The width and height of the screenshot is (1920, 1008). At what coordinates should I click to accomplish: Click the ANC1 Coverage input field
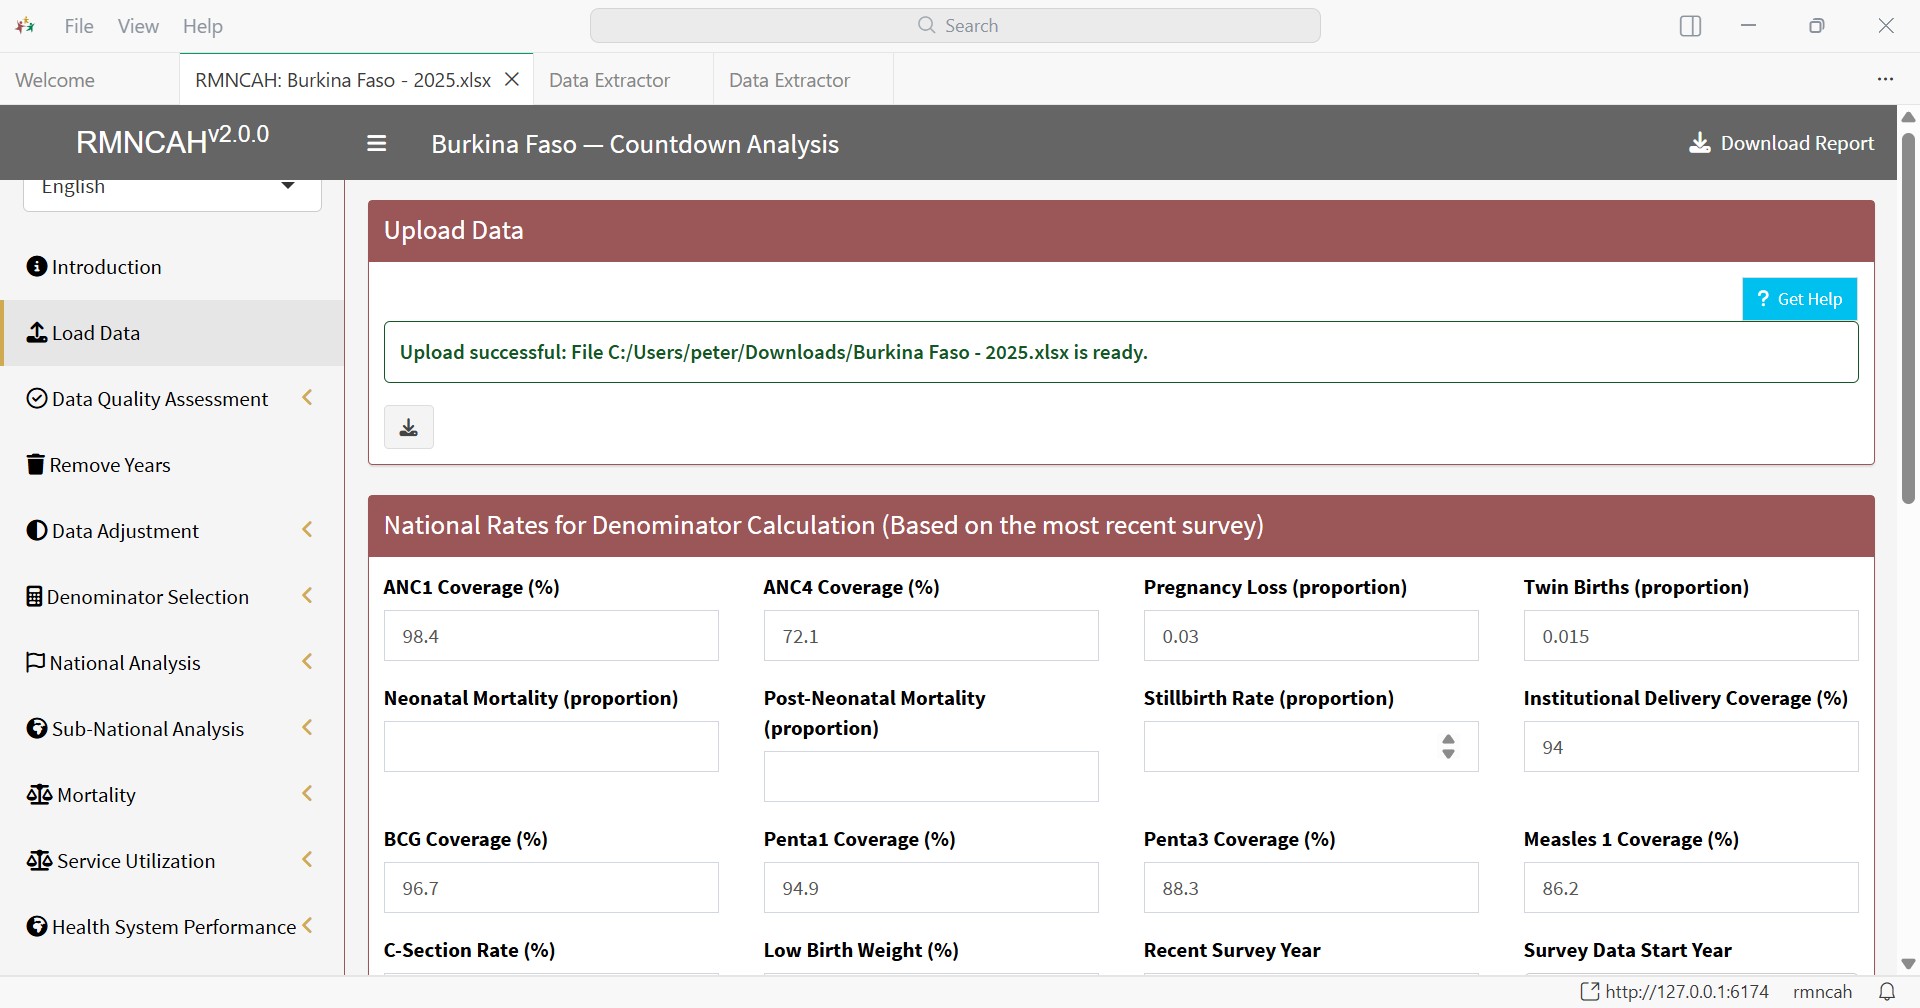pyautogui.click(x=551, y=636)
